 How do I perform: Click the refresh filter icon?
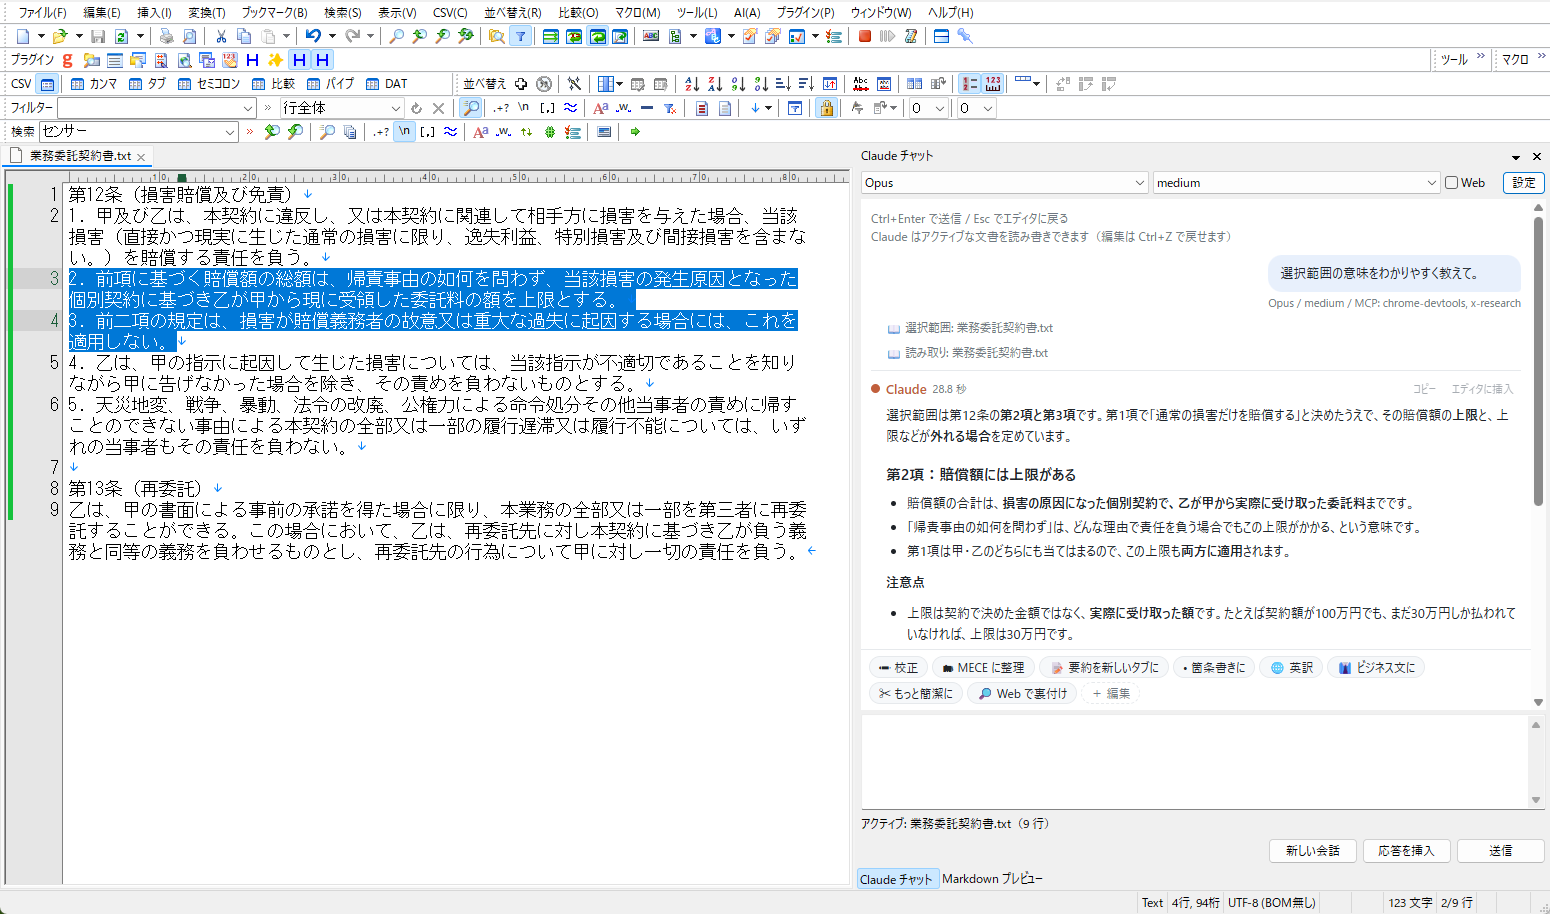(416, 108)
